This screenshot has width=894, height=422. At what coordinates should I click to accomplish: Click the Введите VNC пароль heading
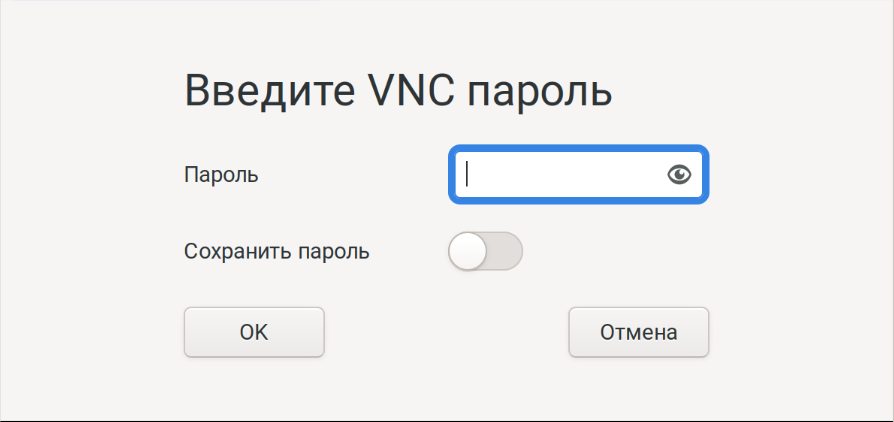(x=398, y=91)
